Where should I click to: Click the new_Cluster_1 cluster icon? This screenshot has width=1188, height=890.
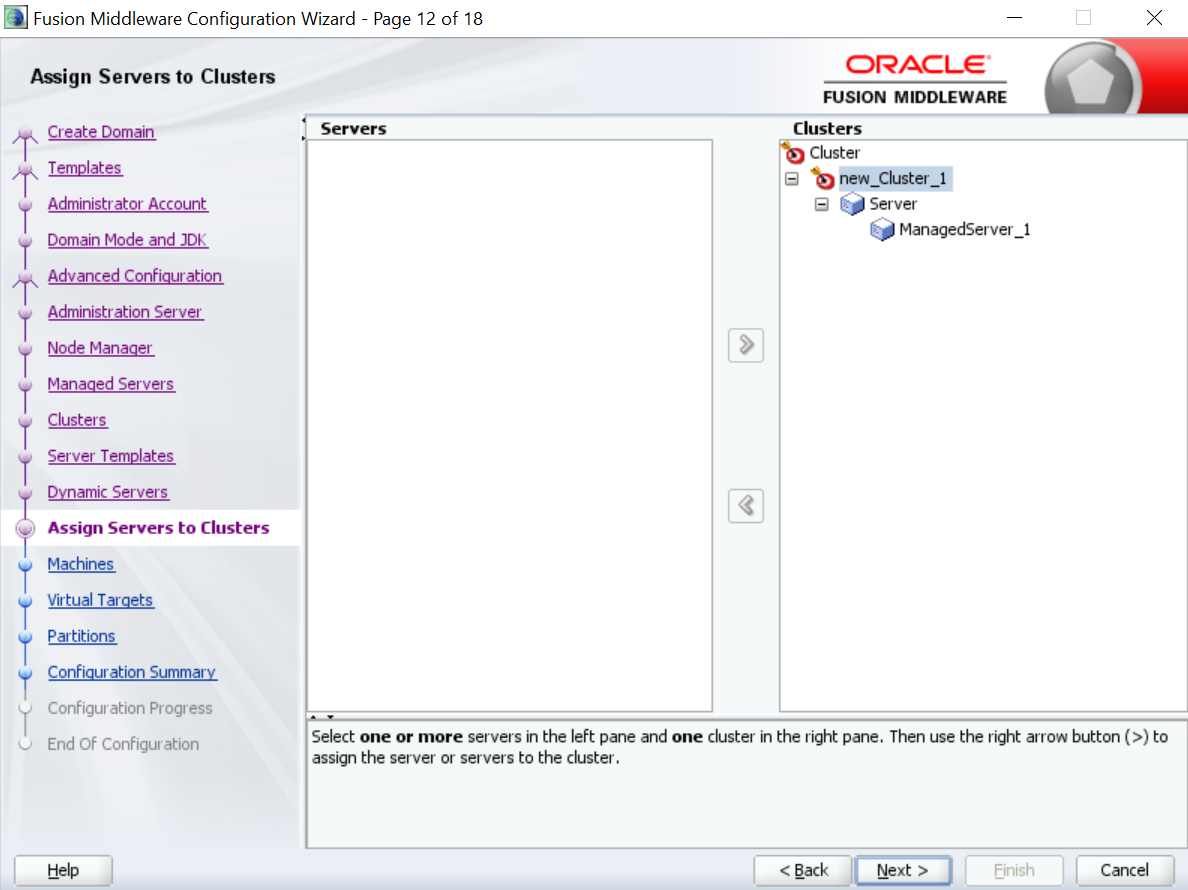(x=823, y=179)
